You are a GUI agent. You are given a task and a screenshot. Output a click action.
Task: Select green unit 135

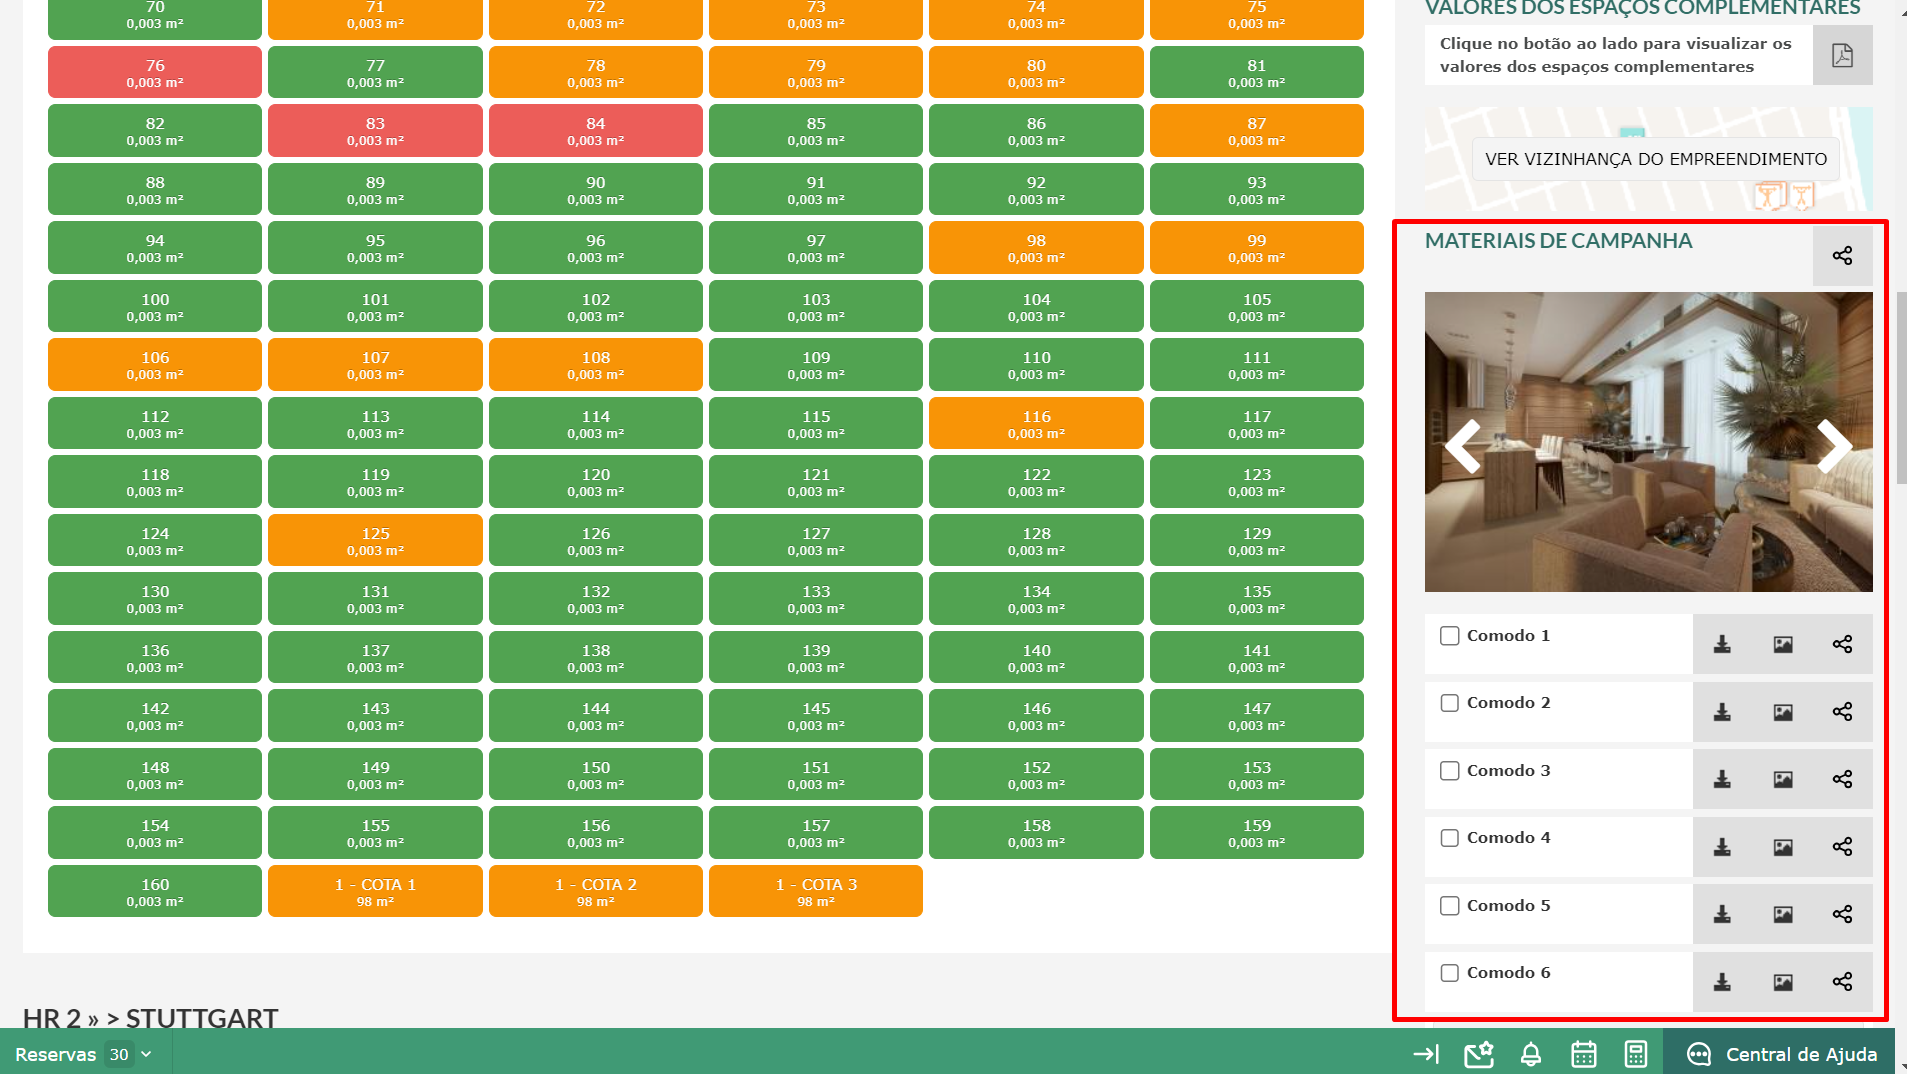pos(1257,598)
